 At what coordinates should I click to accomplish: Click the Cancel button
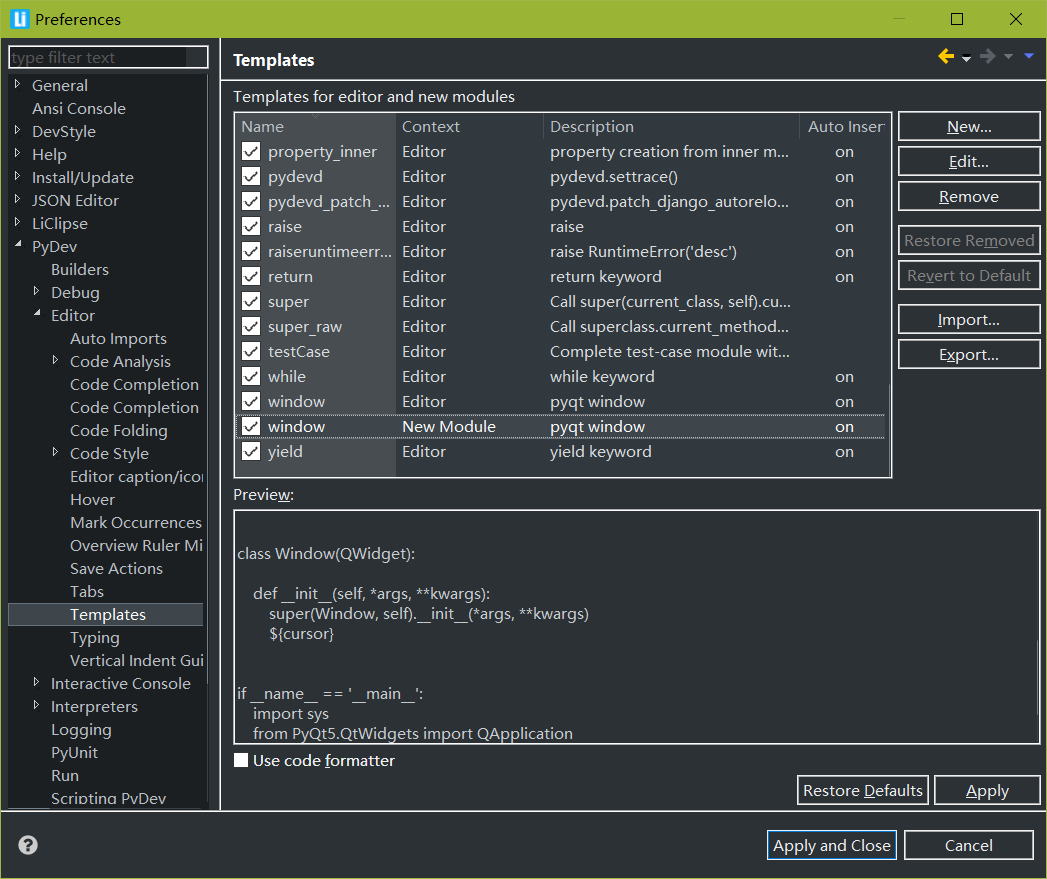pos(968,845)
